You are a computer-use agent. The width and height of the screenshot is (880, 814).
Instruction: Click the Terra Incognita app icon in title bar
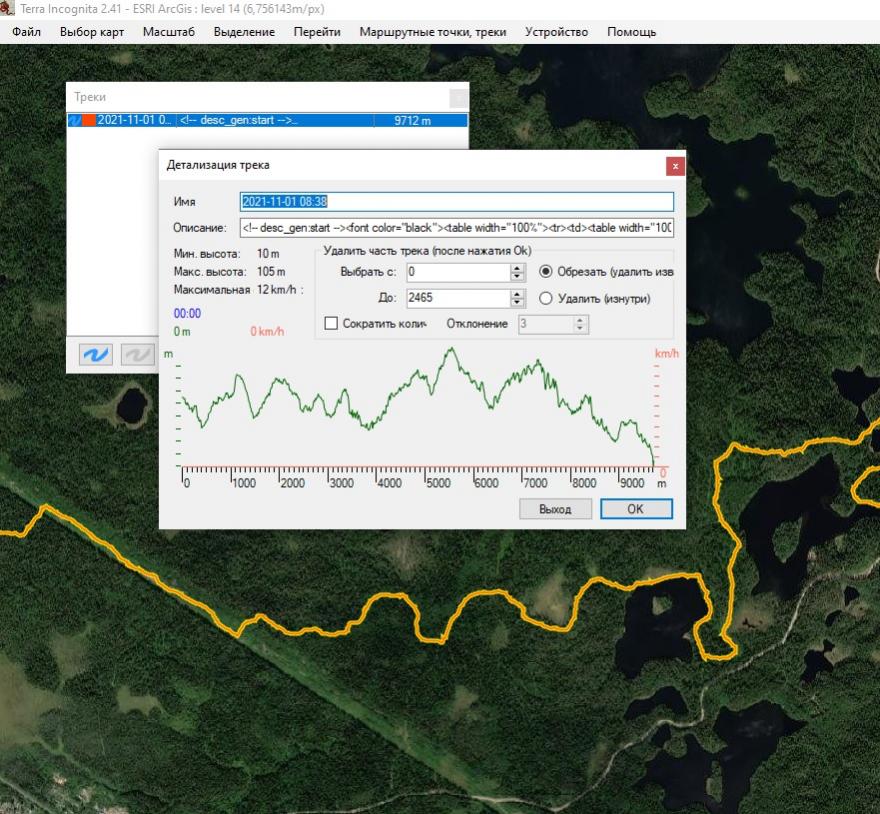10,9
